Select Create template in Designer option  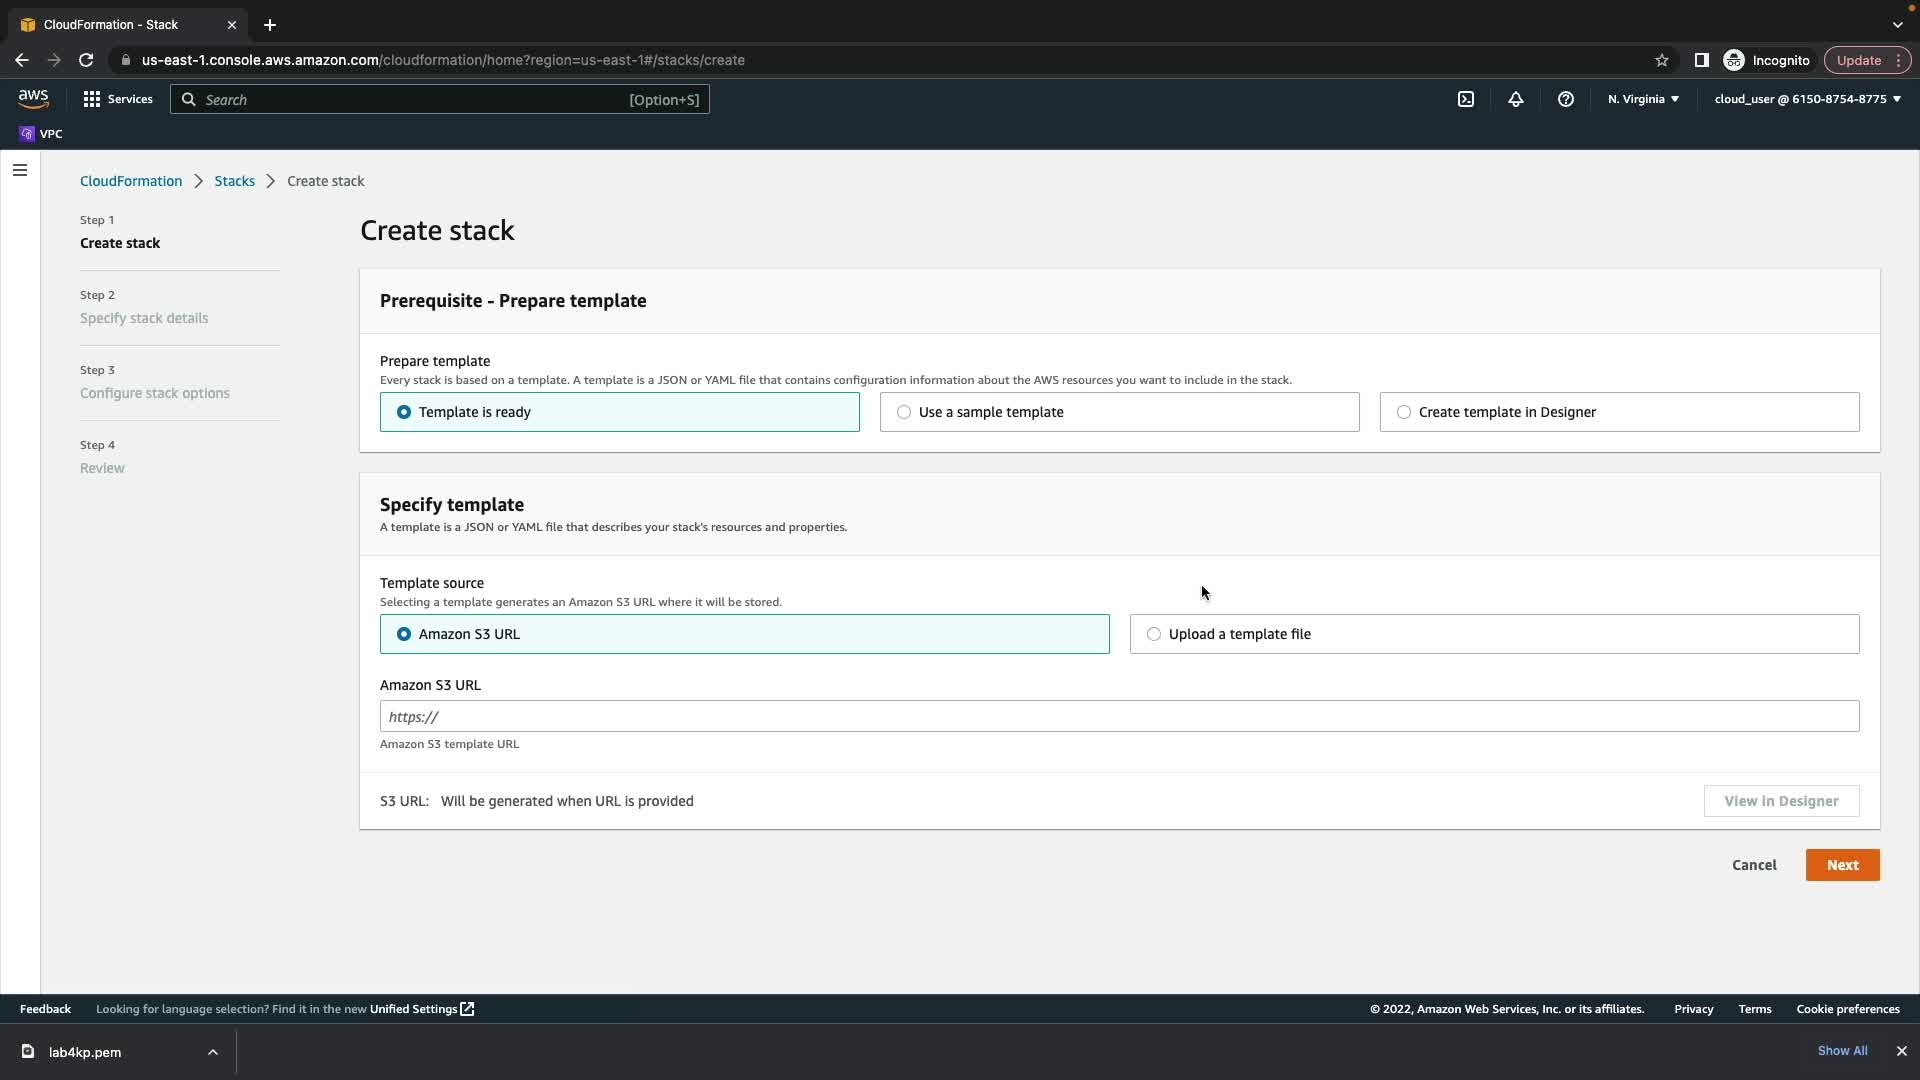coord(1618,412)
